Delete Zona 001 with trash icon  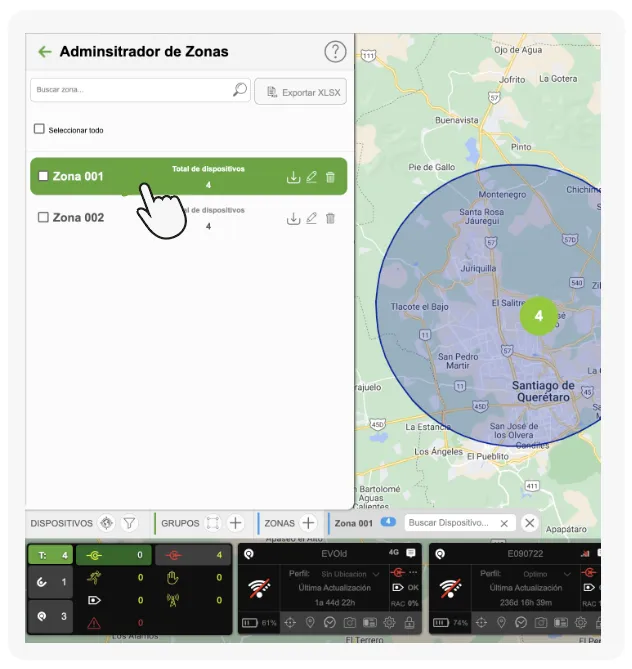(x=330, y=177)
